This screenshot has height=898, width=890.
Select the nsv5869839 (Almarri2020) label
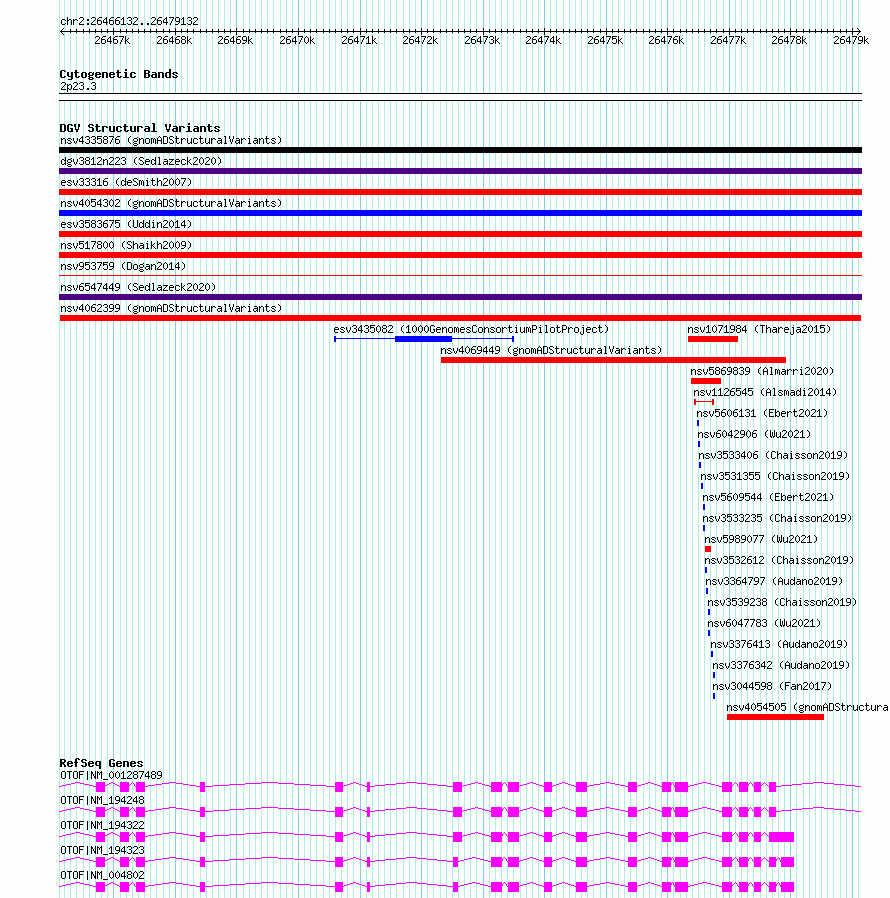[762, 371]
